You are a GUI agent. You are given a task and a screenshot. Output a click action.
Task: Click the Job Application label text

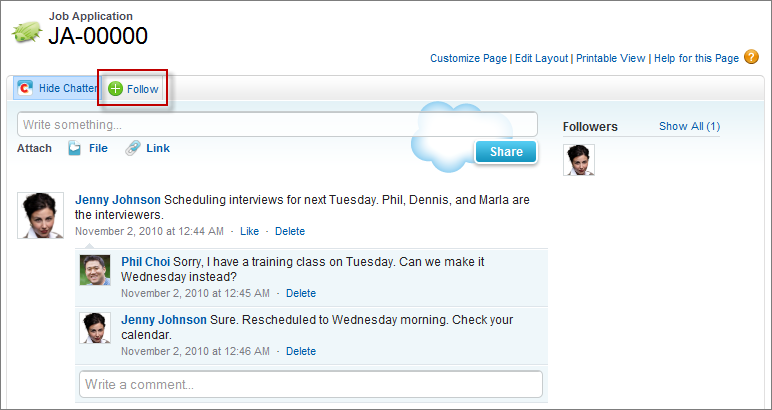(91, 16)
